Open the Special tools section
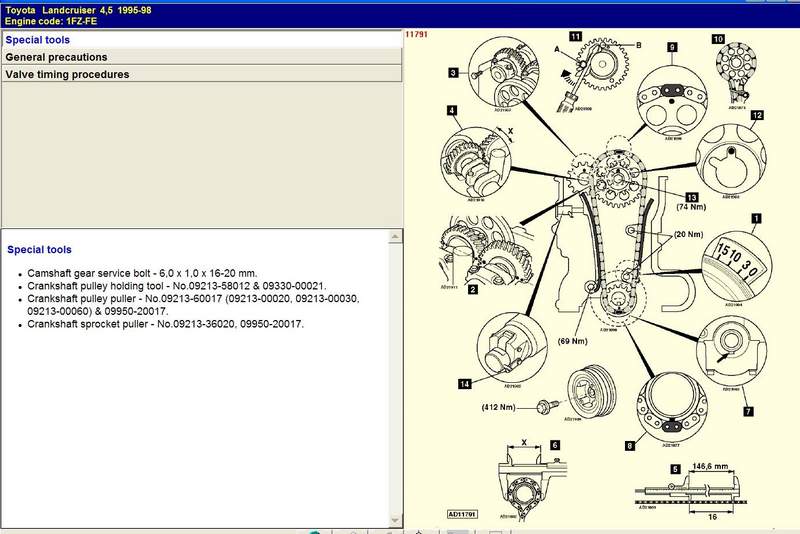 point(202,40)
